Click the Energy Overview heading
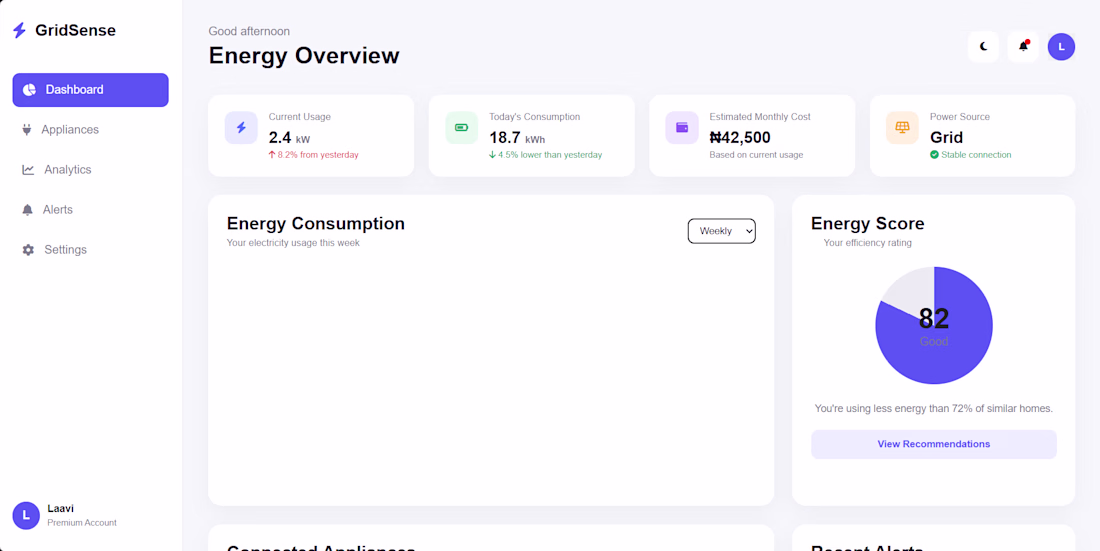 [x=304, y=55]
